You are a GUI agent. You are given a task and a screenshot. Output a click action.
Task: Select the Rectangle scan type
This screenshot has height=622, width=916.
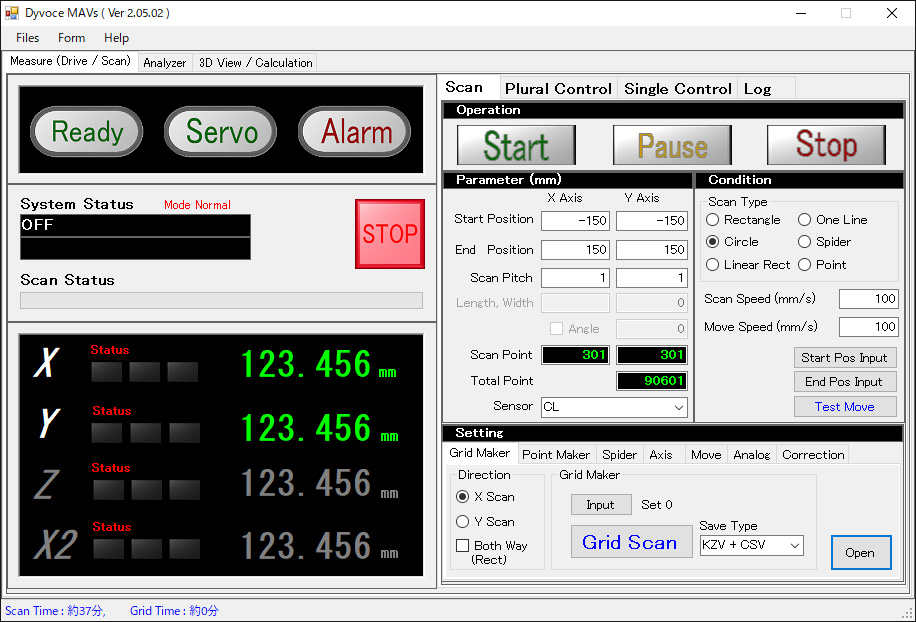[713, 220]
